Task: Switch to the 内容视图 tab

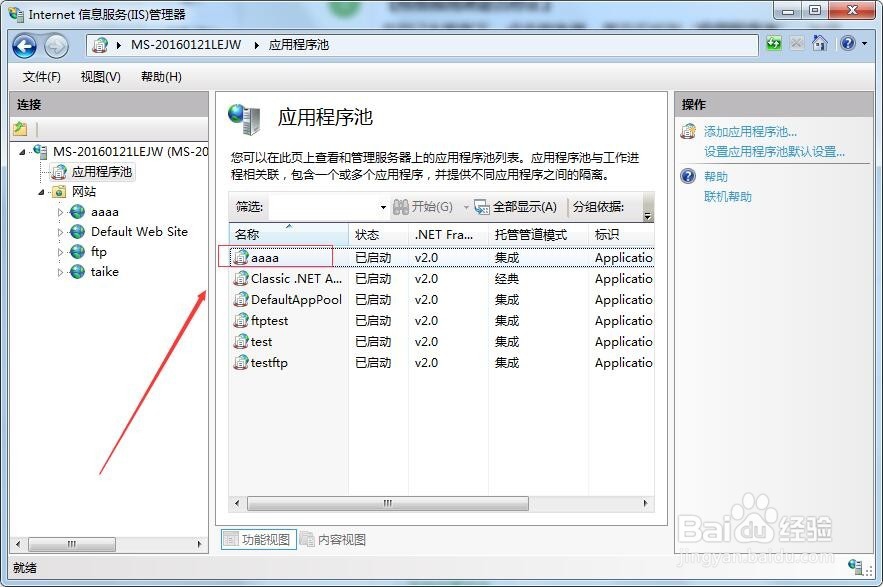Action: (338, 539)
